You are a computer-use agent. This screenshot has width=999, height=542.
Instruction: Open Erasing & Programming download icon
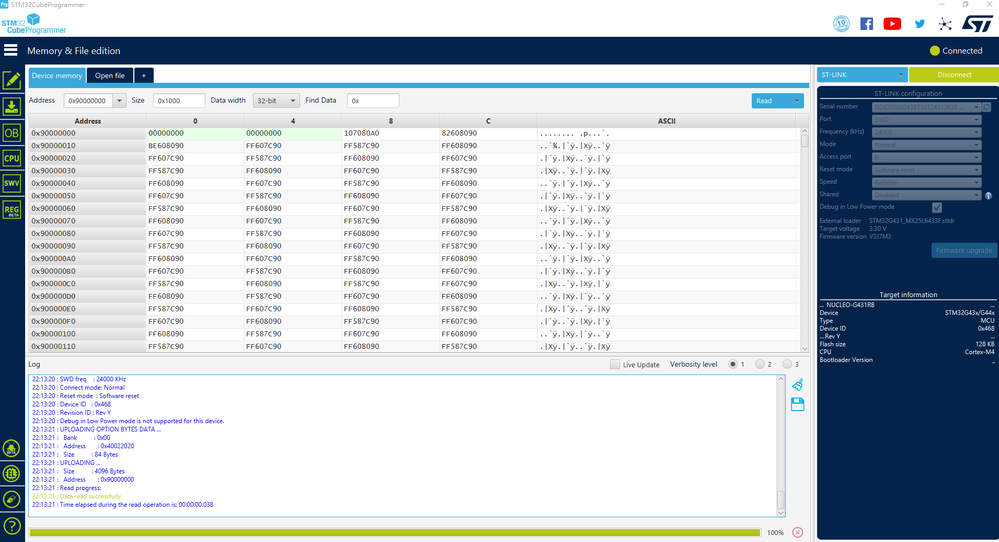click(x=11, y=106)
